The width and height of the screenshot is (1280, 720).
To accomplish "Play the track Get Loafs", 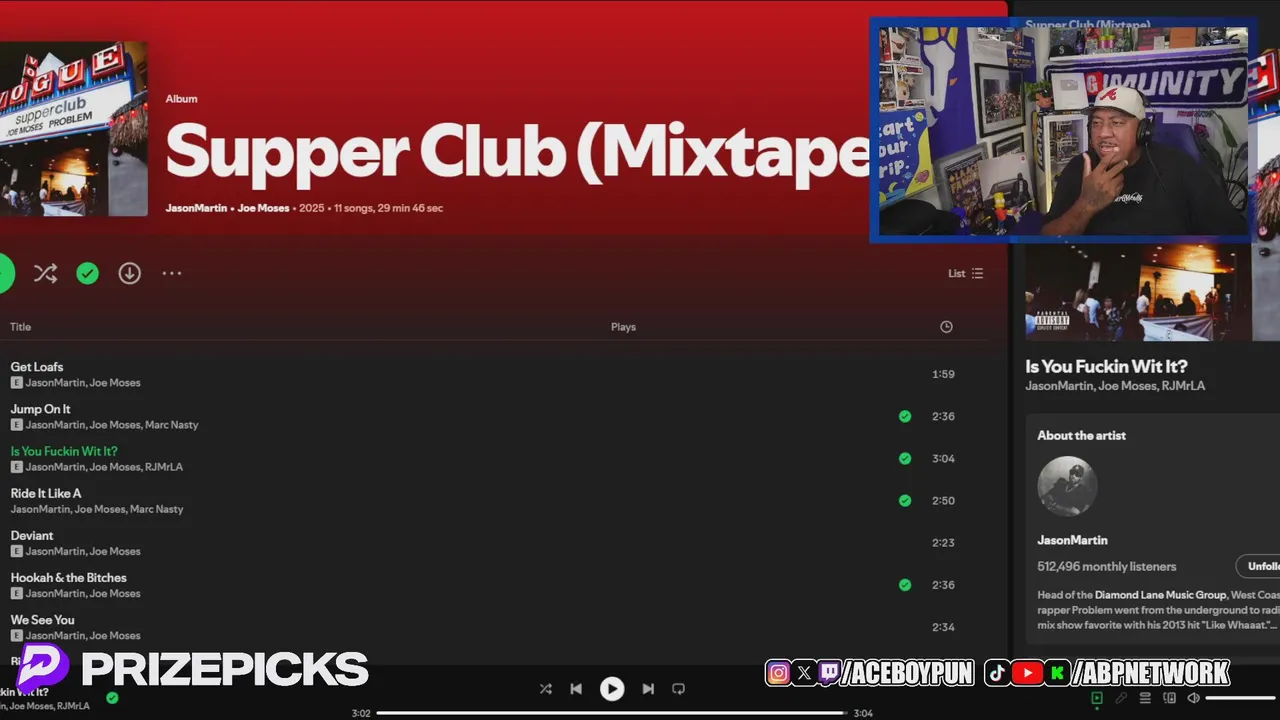I will pyautogui.click(x=37, y=367).
